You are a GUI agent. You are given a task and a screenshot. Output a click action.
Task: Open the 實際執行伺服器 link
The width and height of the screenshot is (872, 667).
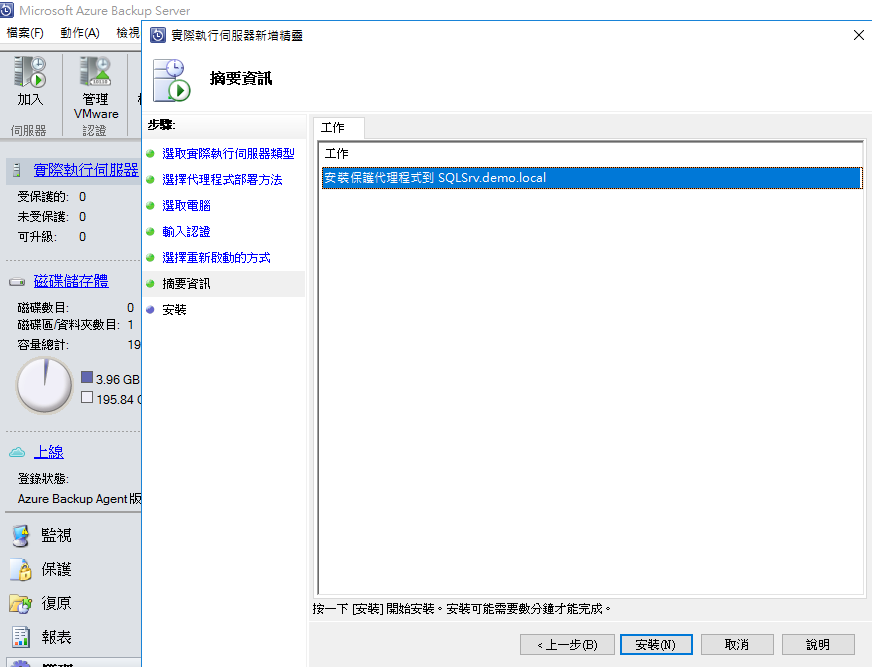tap(86, 170)
